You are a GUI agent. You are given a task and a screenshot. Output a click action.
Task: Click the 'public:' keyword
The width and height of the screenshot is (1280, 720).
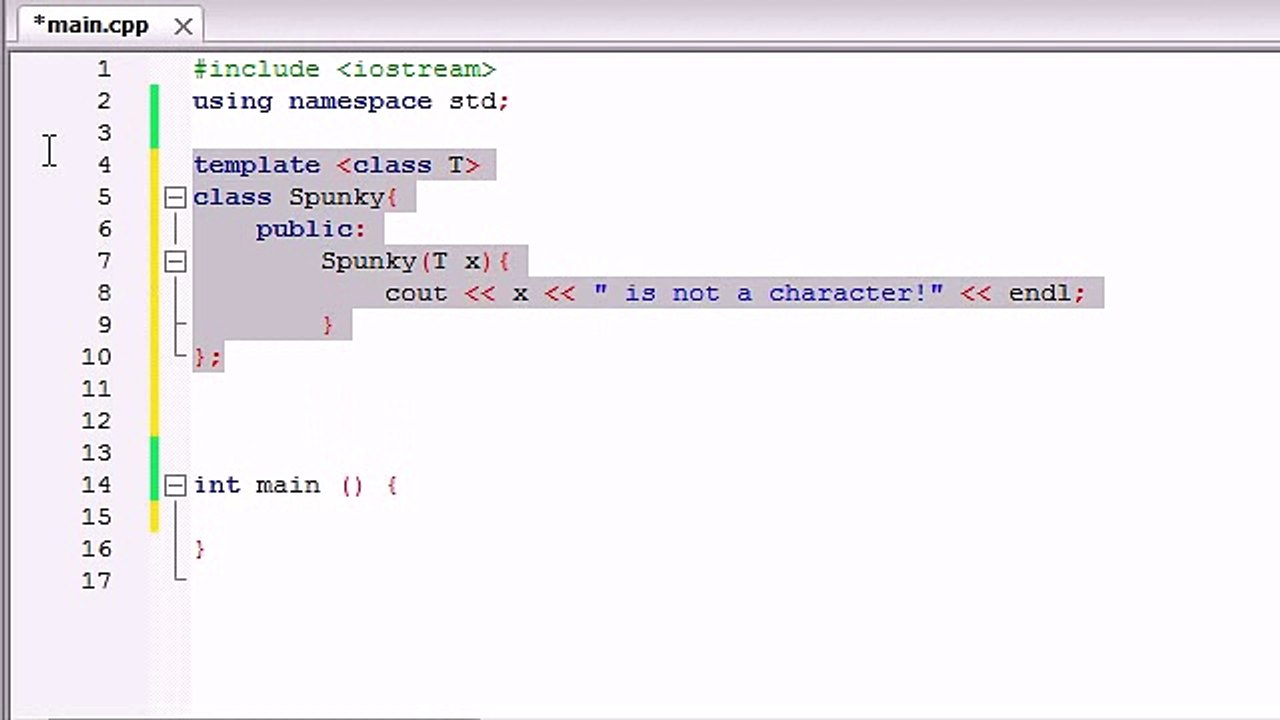[311, 229]
